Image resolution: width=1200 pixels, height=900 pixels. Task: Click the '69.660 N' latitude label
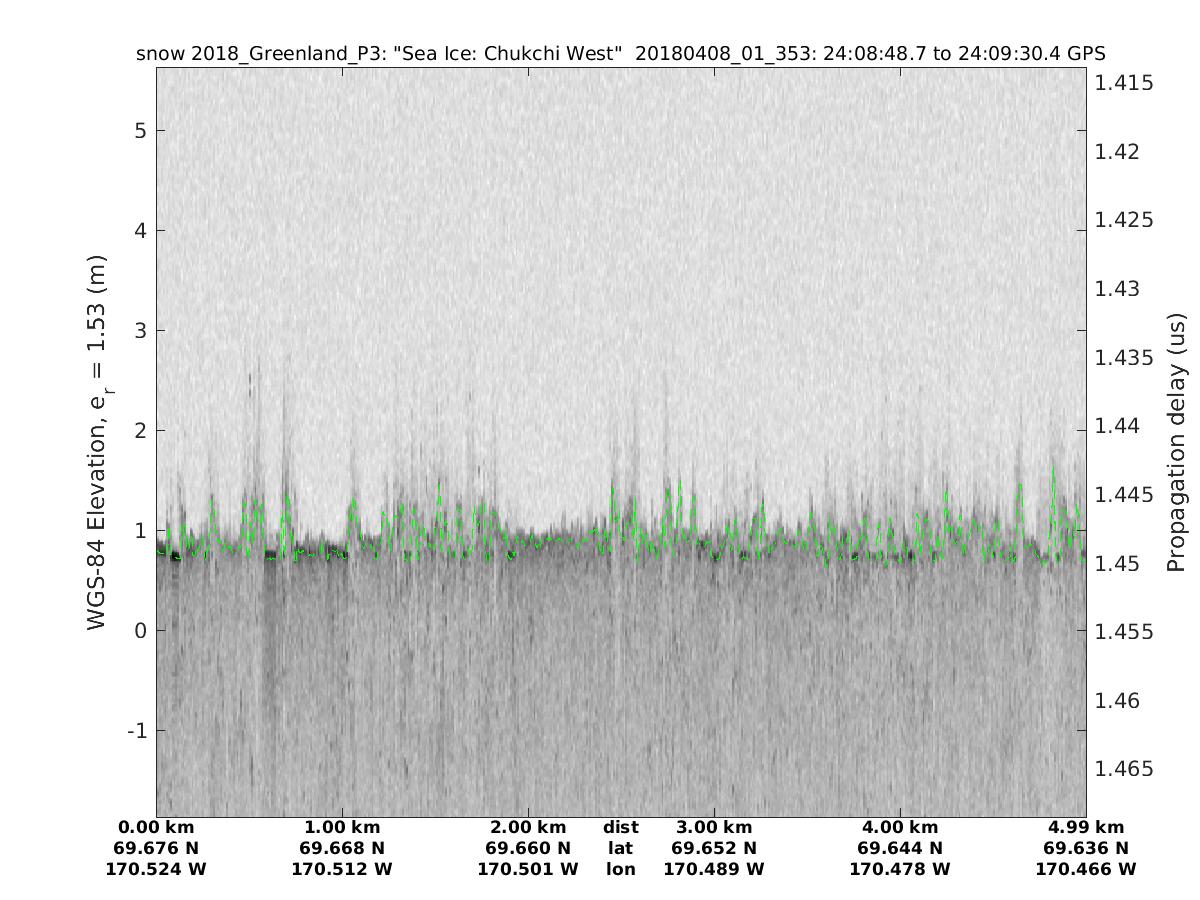(528, 848)
